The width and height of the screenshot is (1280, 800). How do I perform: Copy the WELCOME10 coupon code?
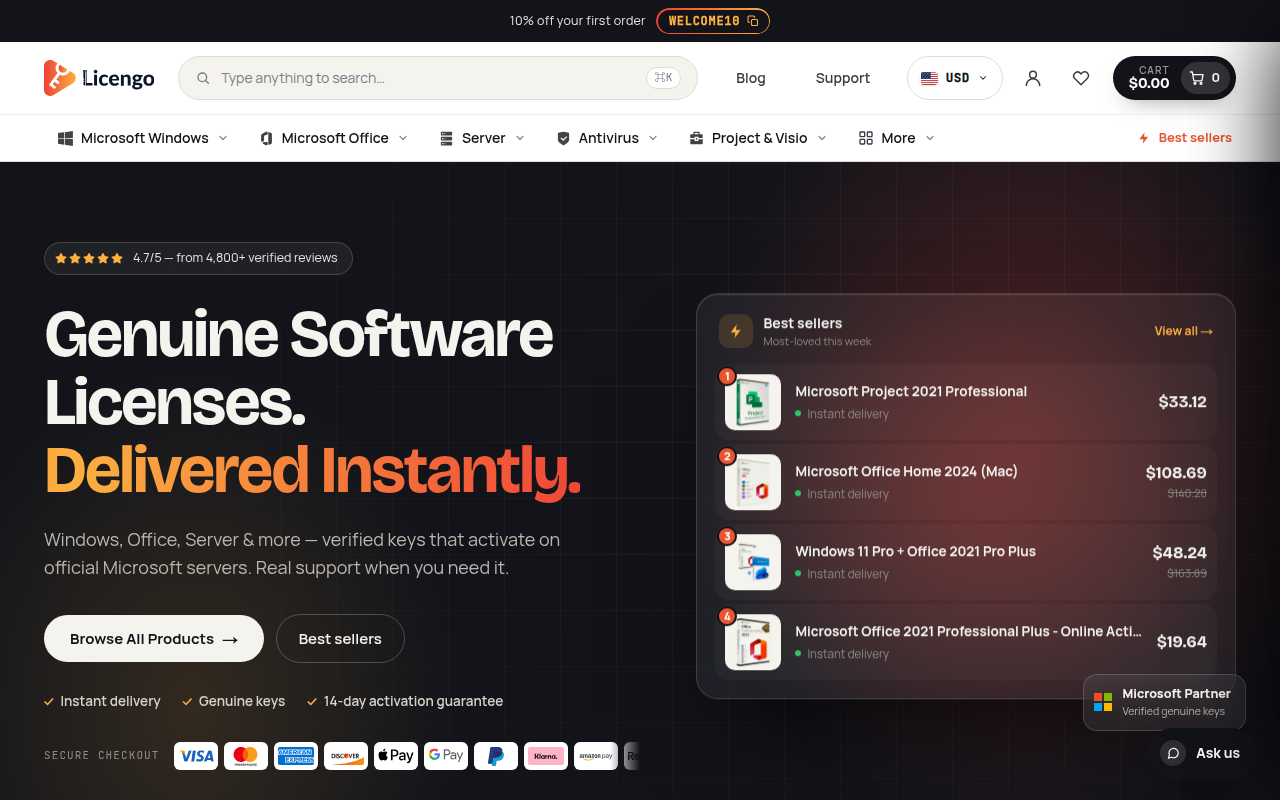713,21
